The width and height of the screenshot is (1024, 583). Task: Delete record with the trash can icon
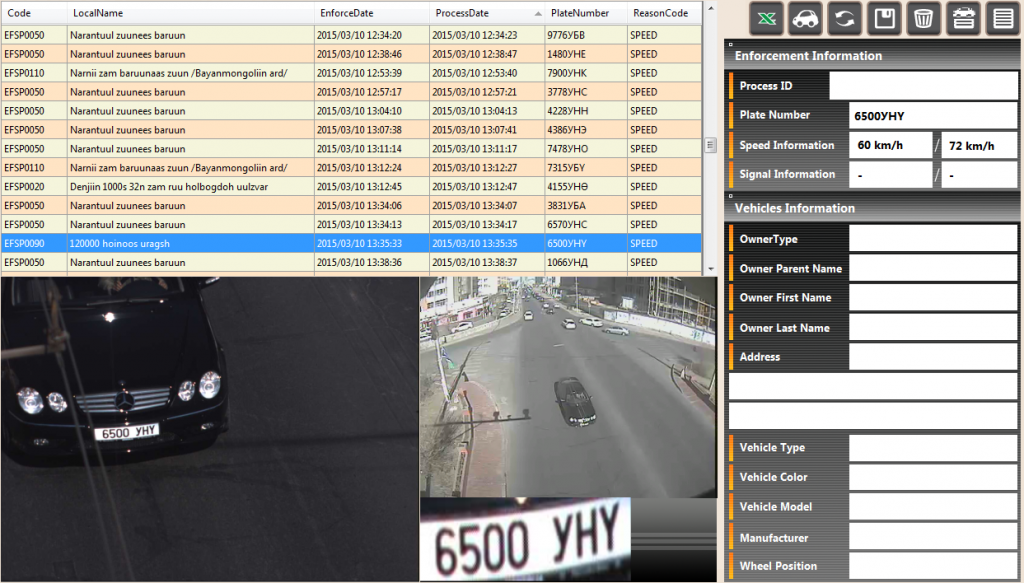pyautogui.click(x=924, y=19)
